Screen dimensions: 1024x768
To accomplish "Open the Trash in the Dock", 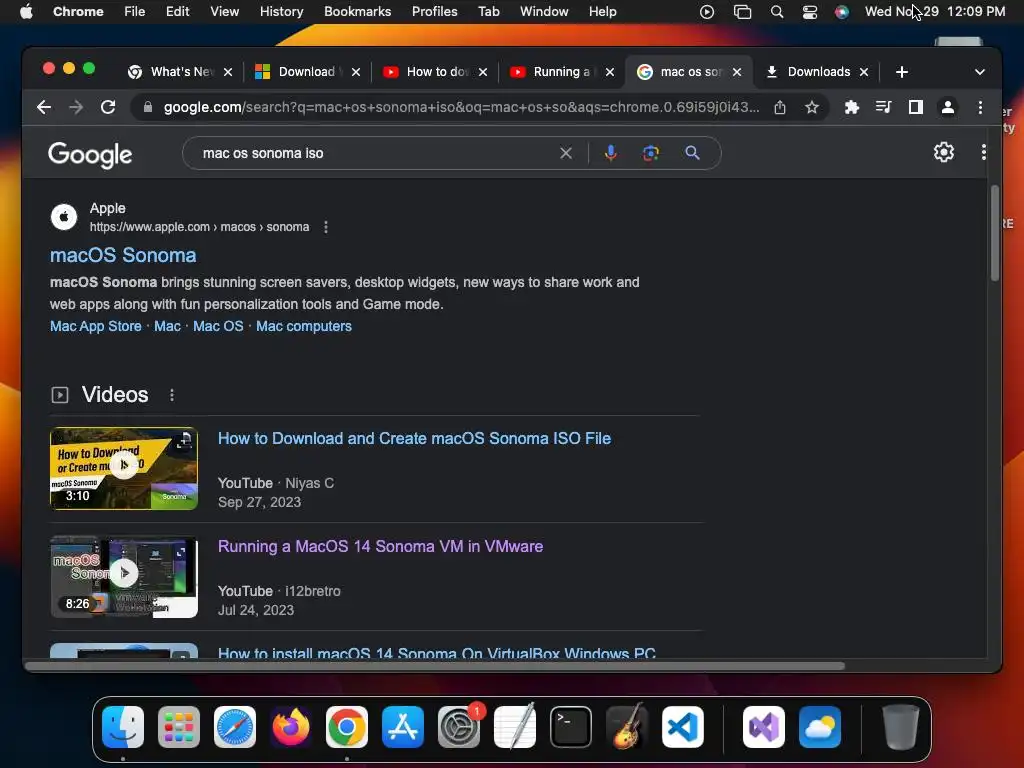I will pos(901,727).
